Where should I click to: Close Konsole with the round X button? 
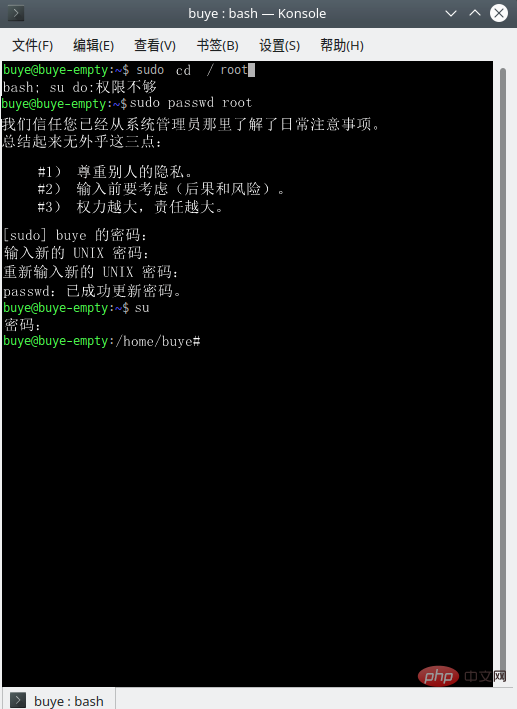pyautogui.click(x=499, y=13)
